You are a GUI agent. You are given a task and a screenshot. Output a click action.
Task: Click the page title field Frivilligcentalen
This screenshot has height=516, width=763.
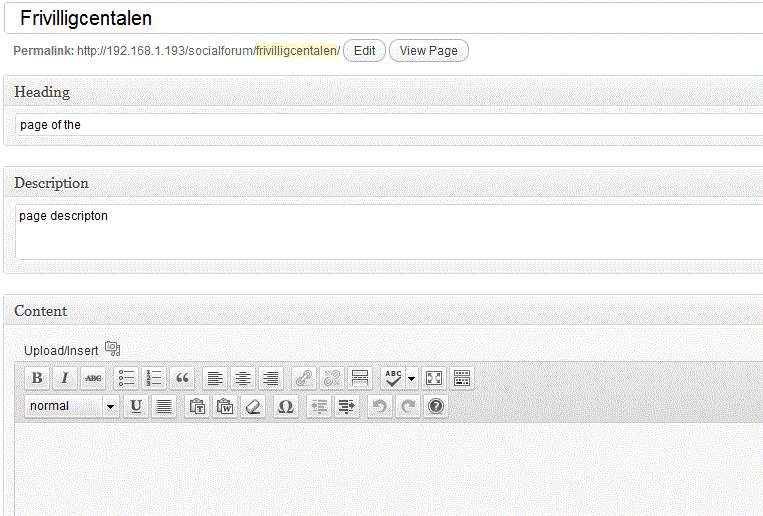pos(384,18)
